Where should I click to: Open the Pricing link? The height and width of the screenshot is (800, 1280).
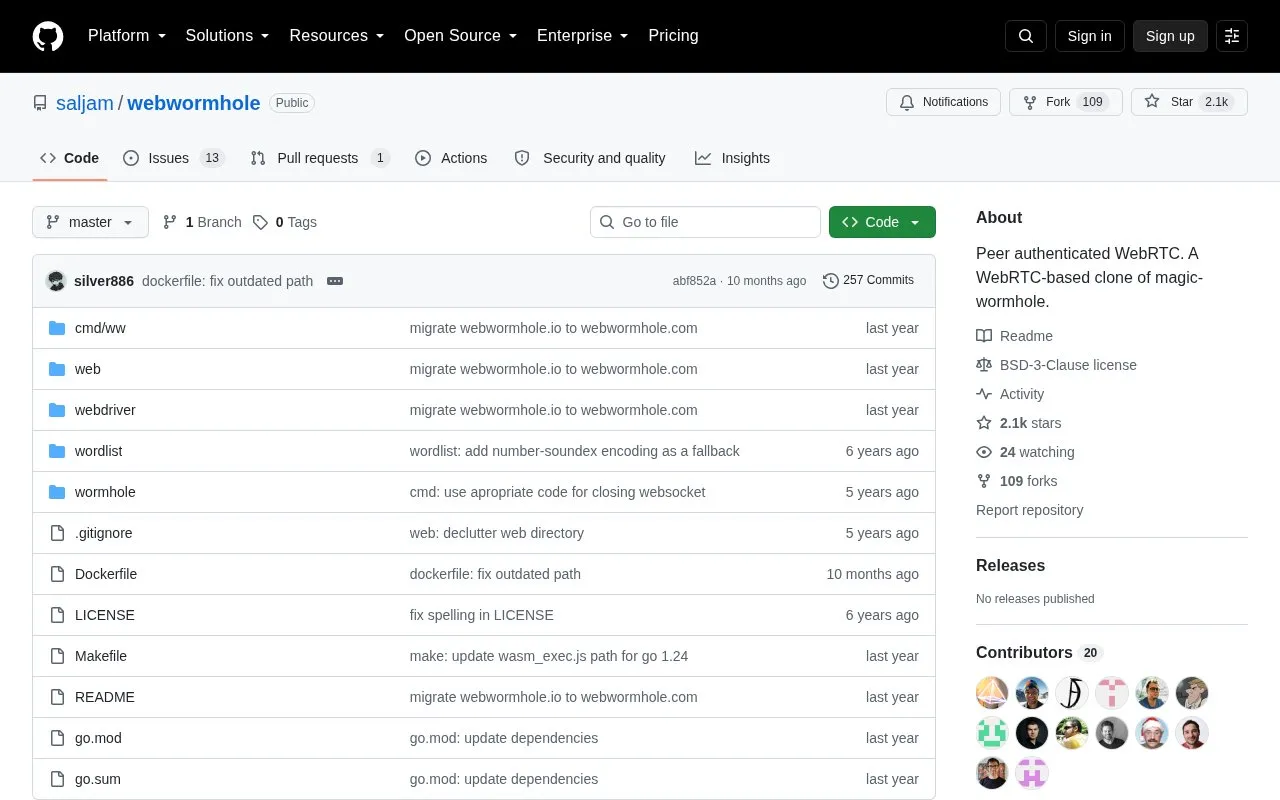pos(673,36)
